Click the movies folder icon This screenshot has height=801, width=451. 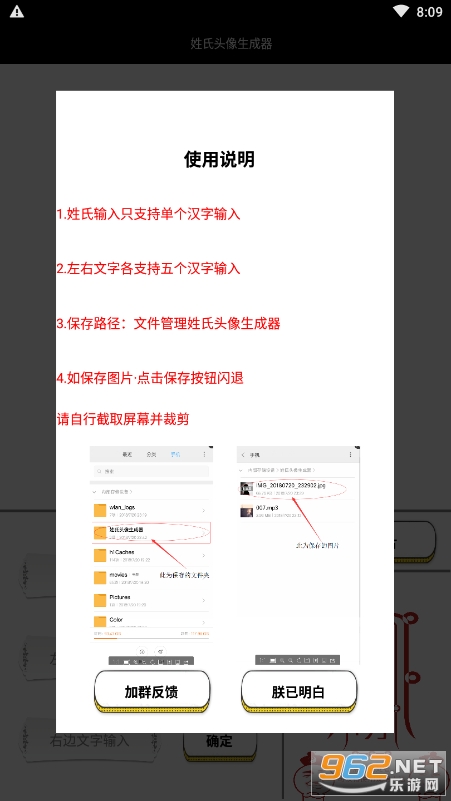coord(101,578)
